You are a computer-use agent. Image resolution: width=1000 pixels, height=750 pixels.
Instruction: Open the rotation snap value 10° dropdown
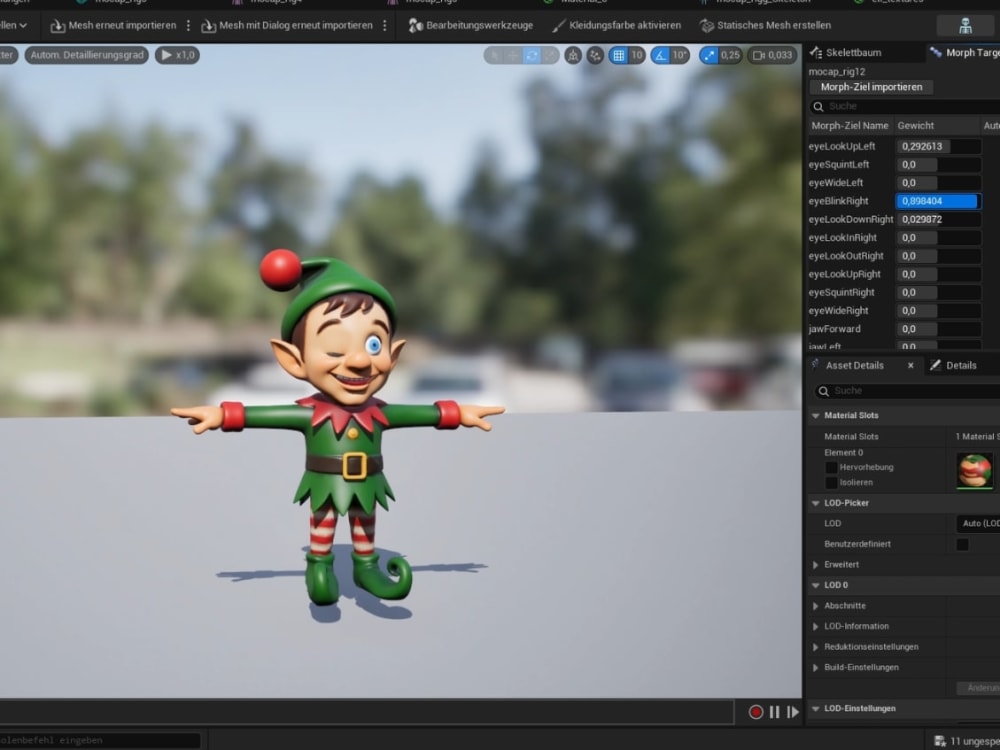tap(680, 55)
